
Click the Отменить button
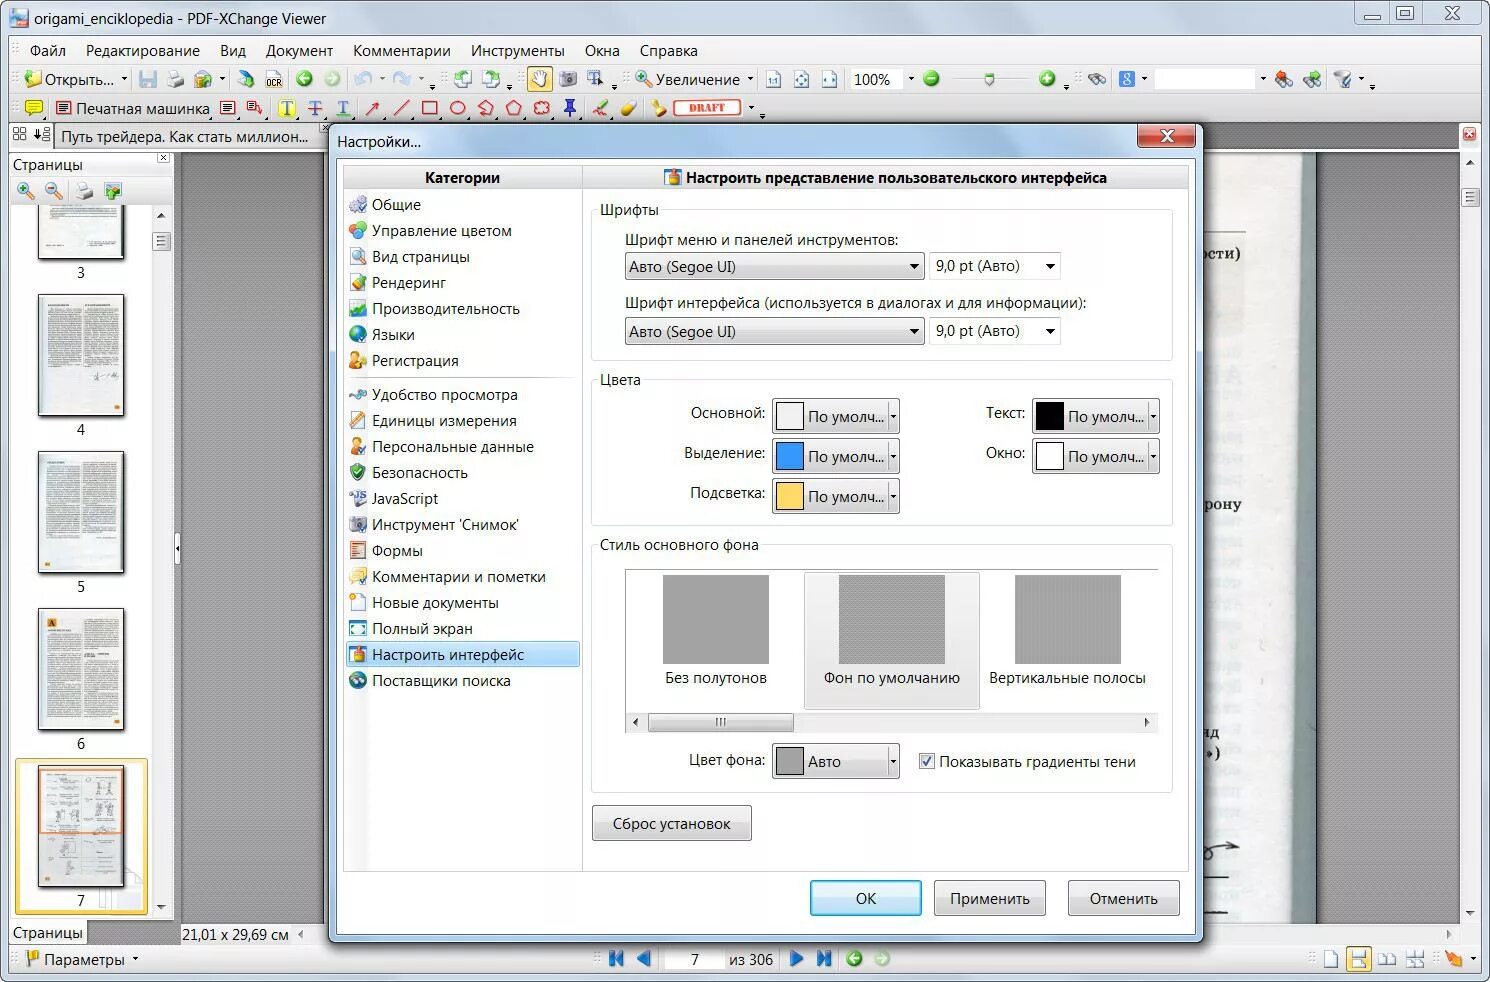[1124, 898]
